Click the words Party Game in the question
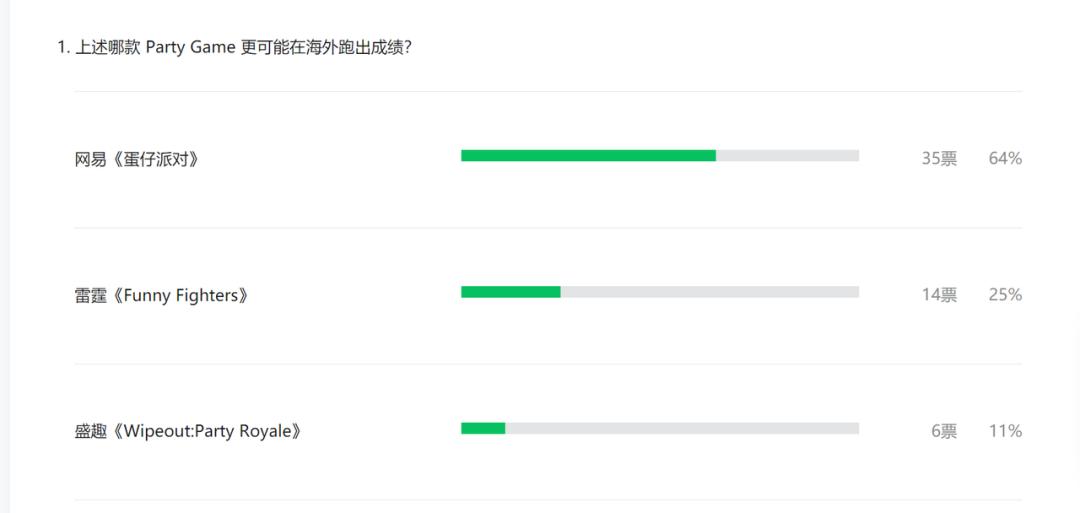Viewport: 1080px width, 513px height. pos(191,49)
